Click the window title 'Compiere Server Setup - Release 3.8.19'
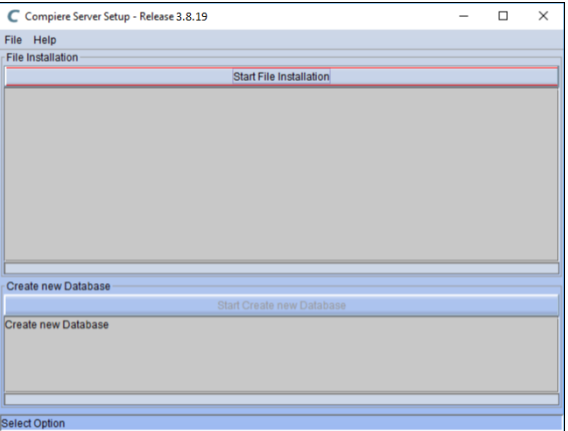Screen dimensions: 568x431 click(116, 17)
